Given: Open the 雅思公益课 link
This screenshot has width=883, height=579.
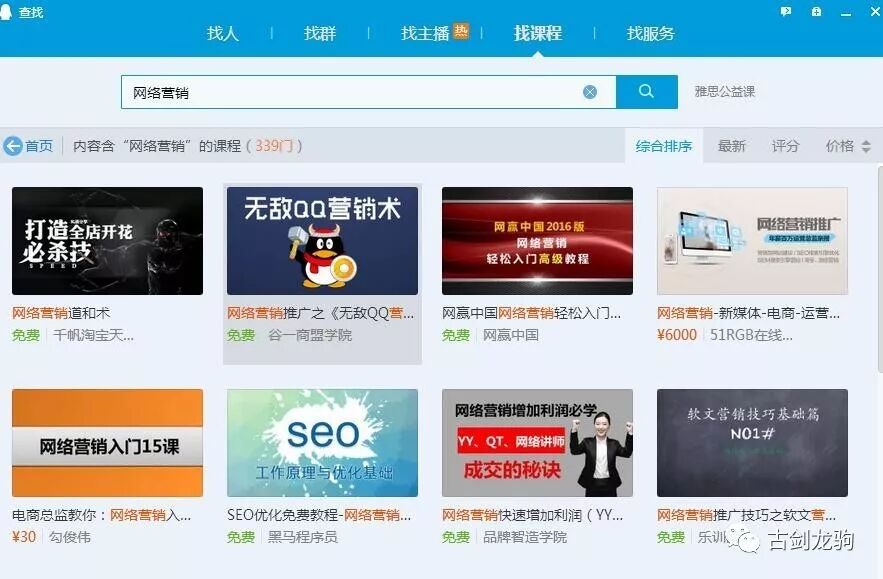Looking at the screenshot, I should (723, 91).
